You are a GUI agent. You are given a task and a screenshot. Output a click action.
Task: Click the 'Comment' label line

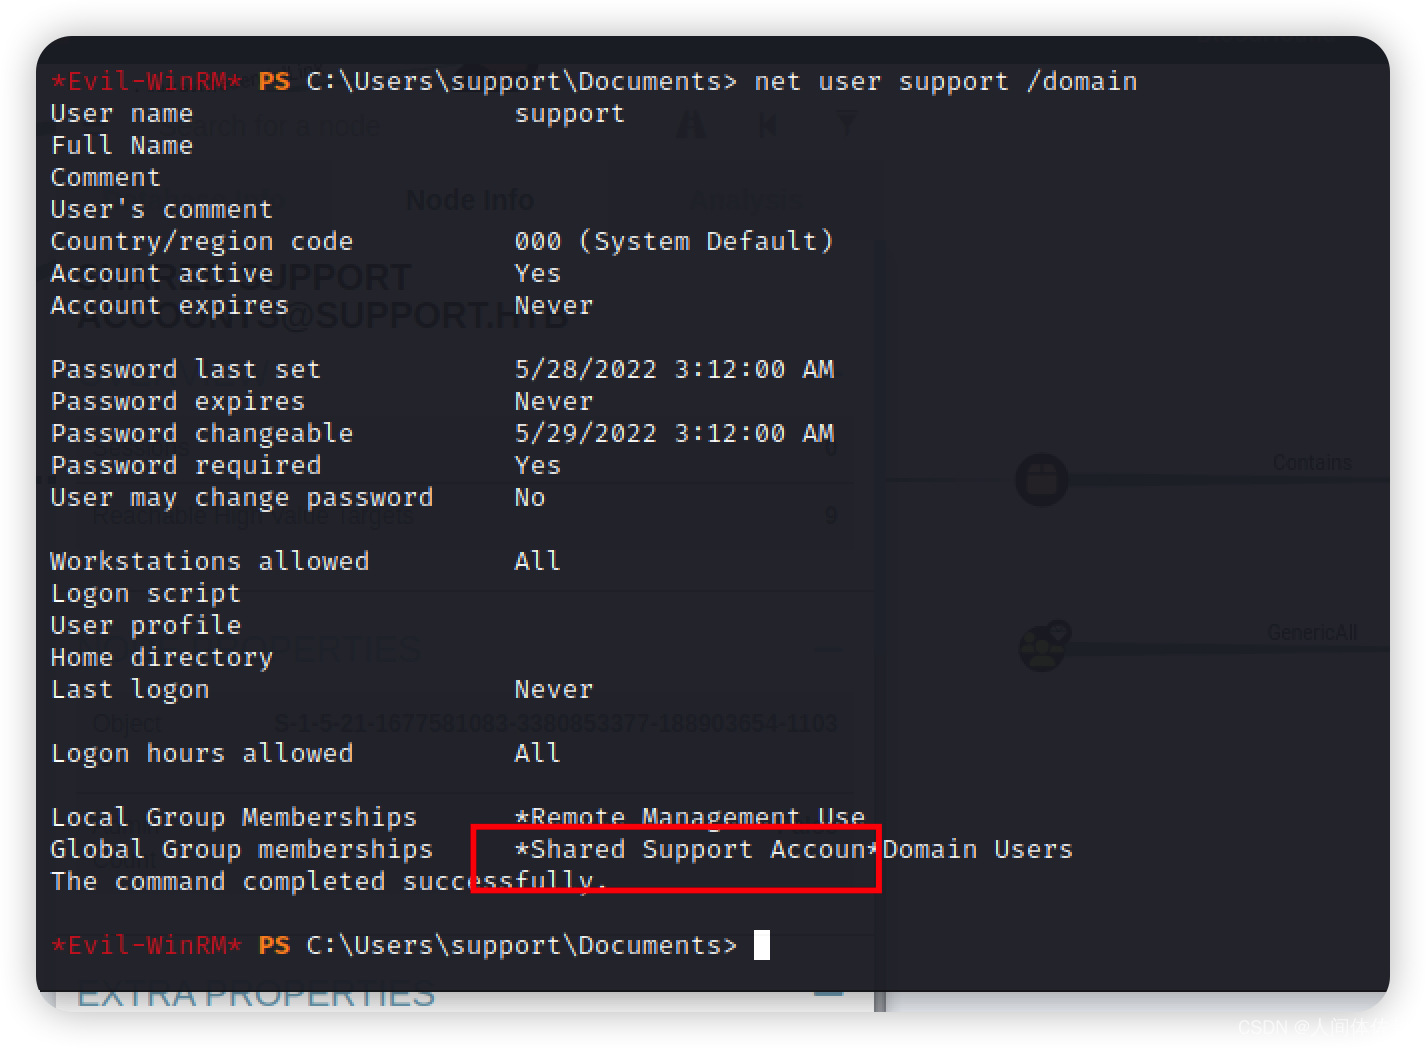(x=106, y=177)
